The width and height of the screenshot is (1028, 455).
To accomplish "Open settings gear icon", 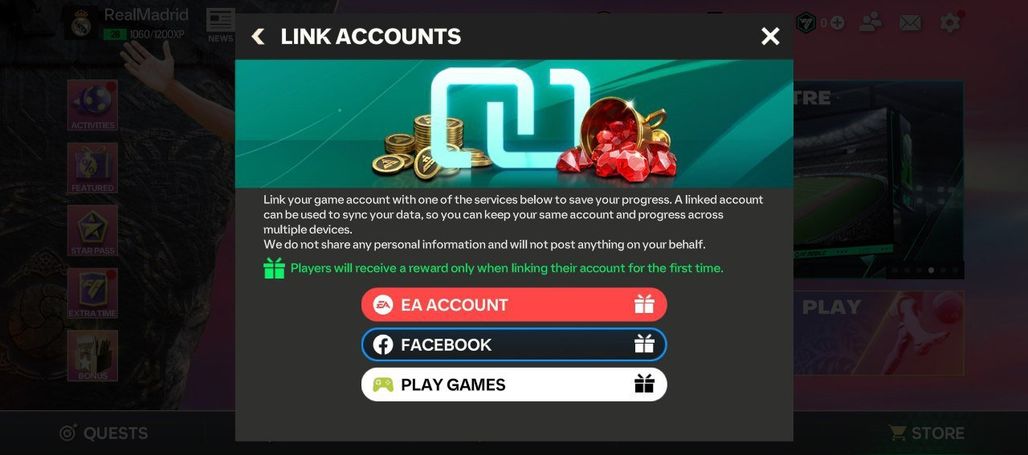I will (x=950, y=23).
